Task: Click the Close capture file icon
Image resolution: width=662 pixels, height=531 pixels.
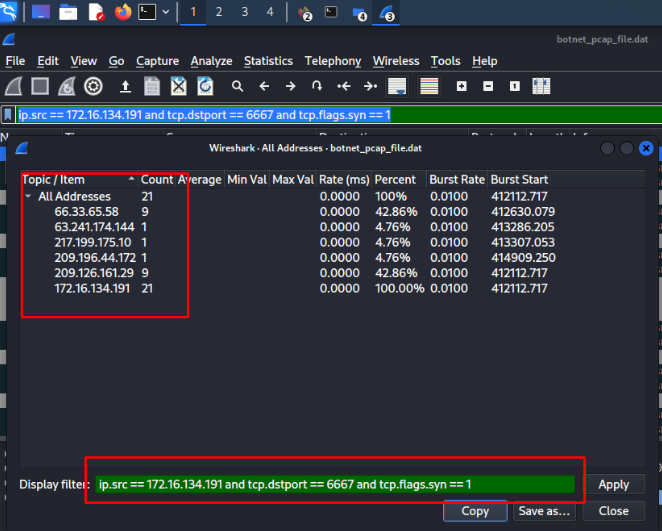Action: 179,87
